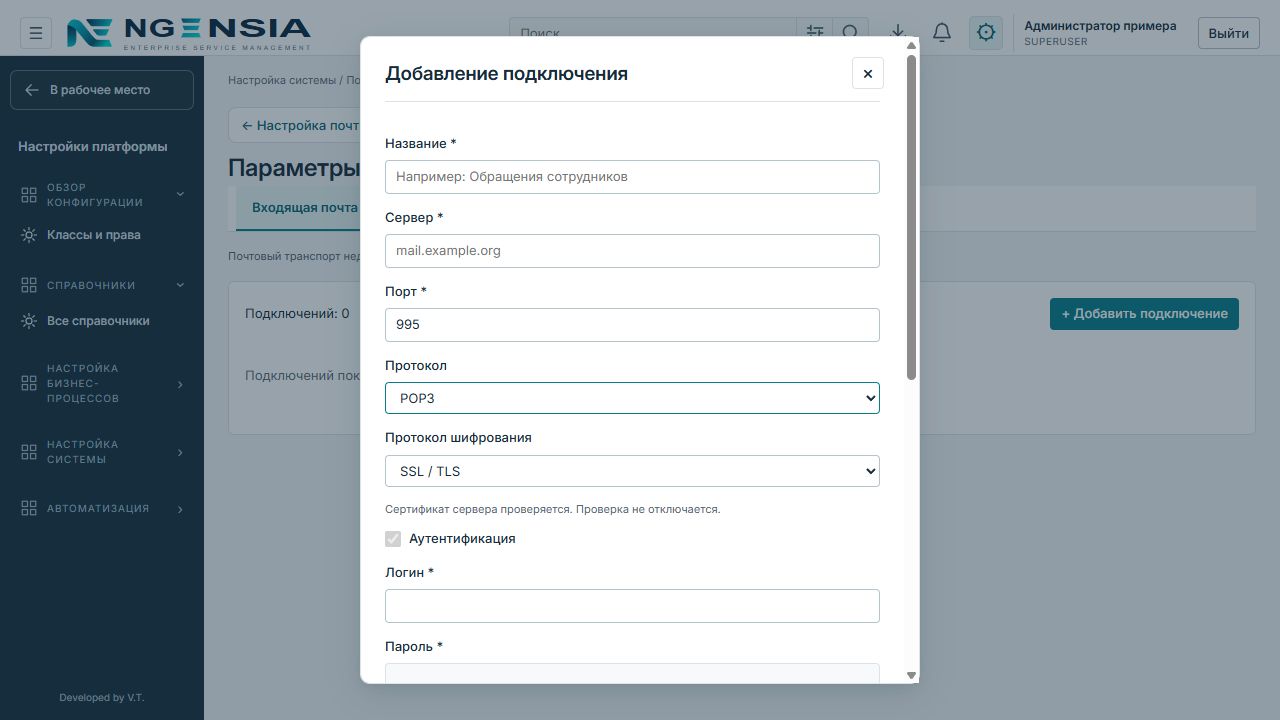Click the NGENSIA logo
The width and height of the screenshot is (1280, 720).
point(189,33)
